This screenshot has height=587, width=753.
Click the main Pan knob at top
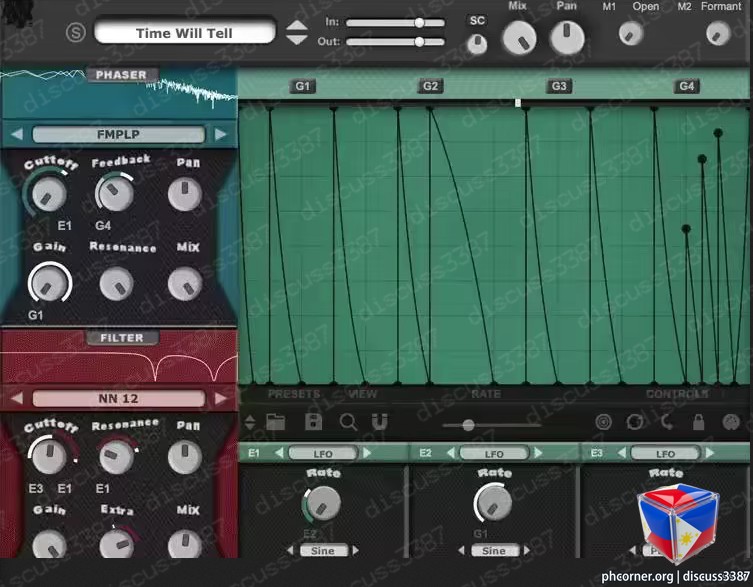[x=567, y=37]
